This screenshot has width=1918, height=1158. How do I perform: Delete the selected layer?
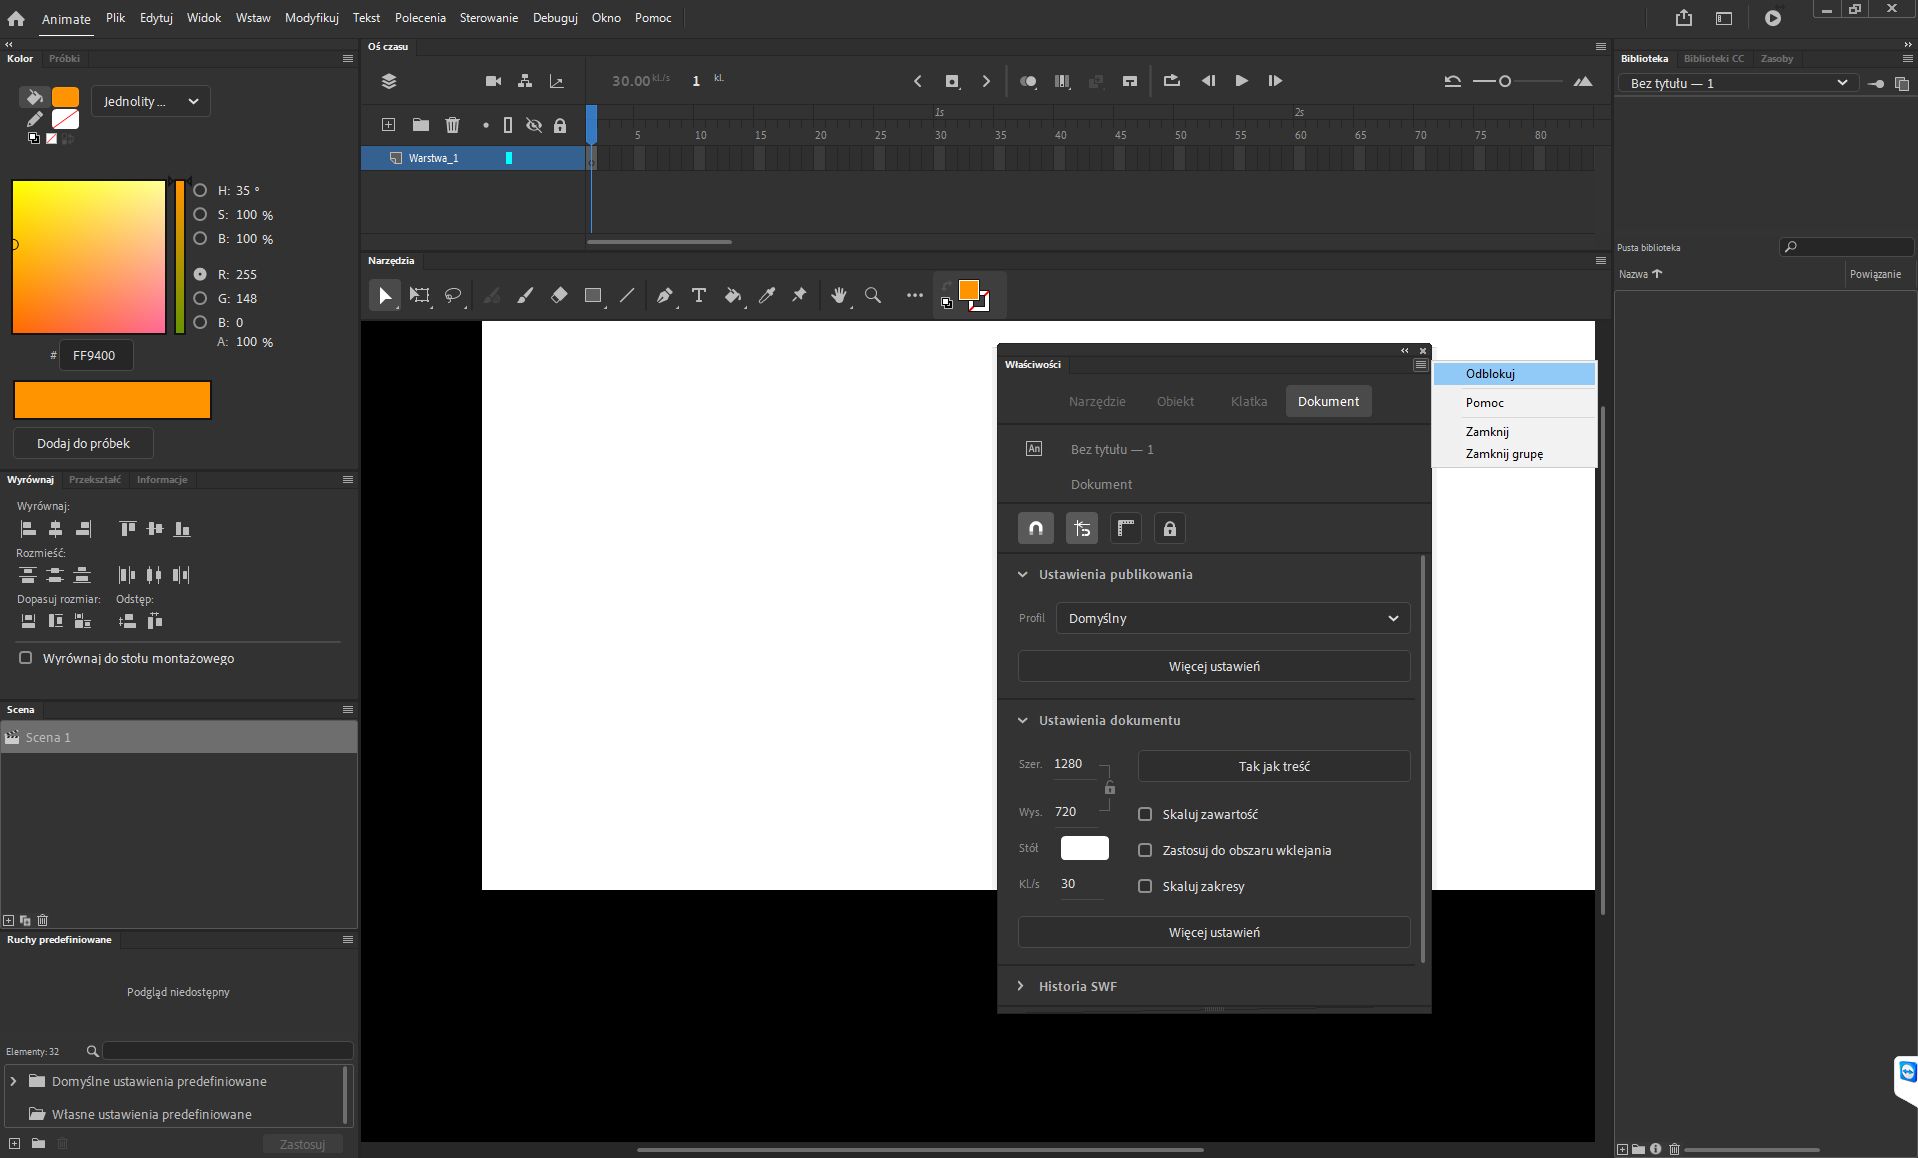click(x=453, y=125)
